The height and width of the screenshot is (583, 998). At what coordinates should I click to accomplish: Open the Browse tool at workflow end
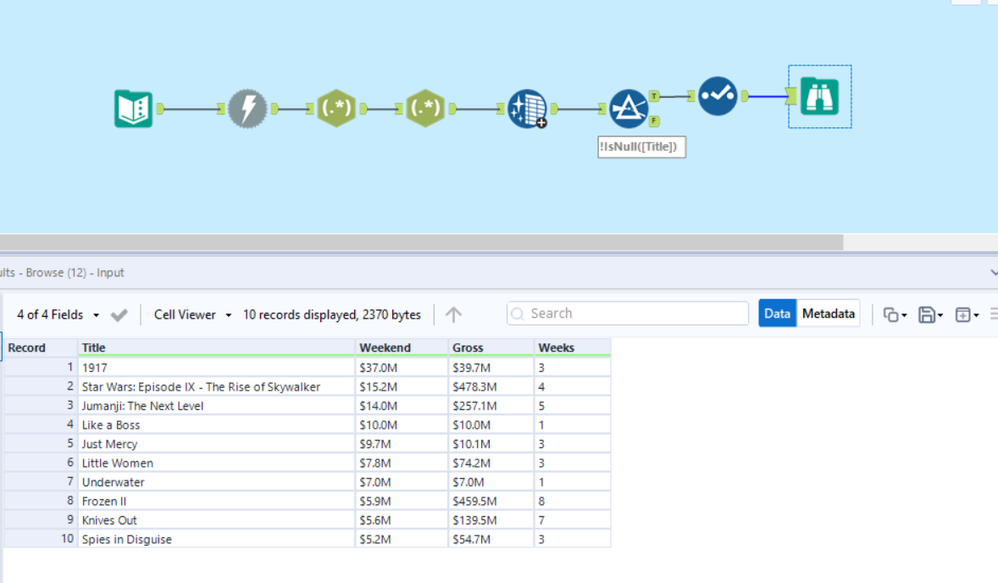pyautogui.click(x=820, y=97)
